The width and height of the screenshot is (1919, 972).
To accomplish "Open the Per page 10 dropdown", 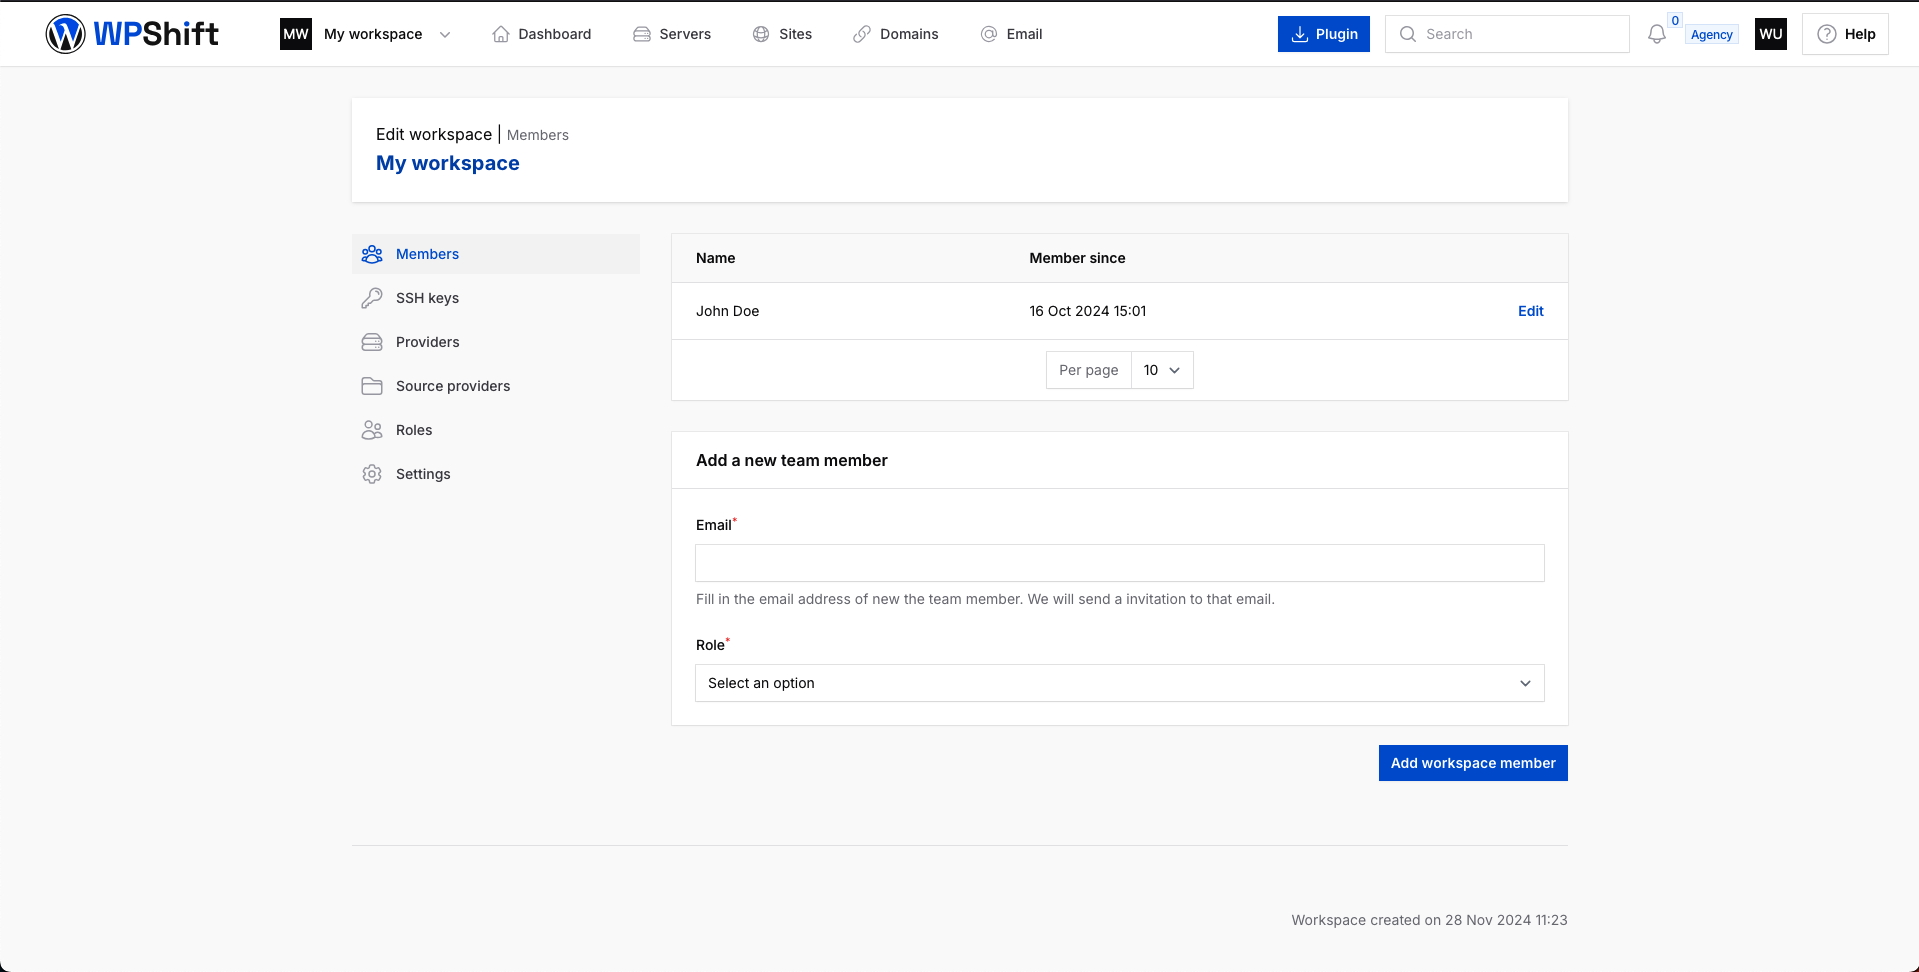I will point(1162,370).
